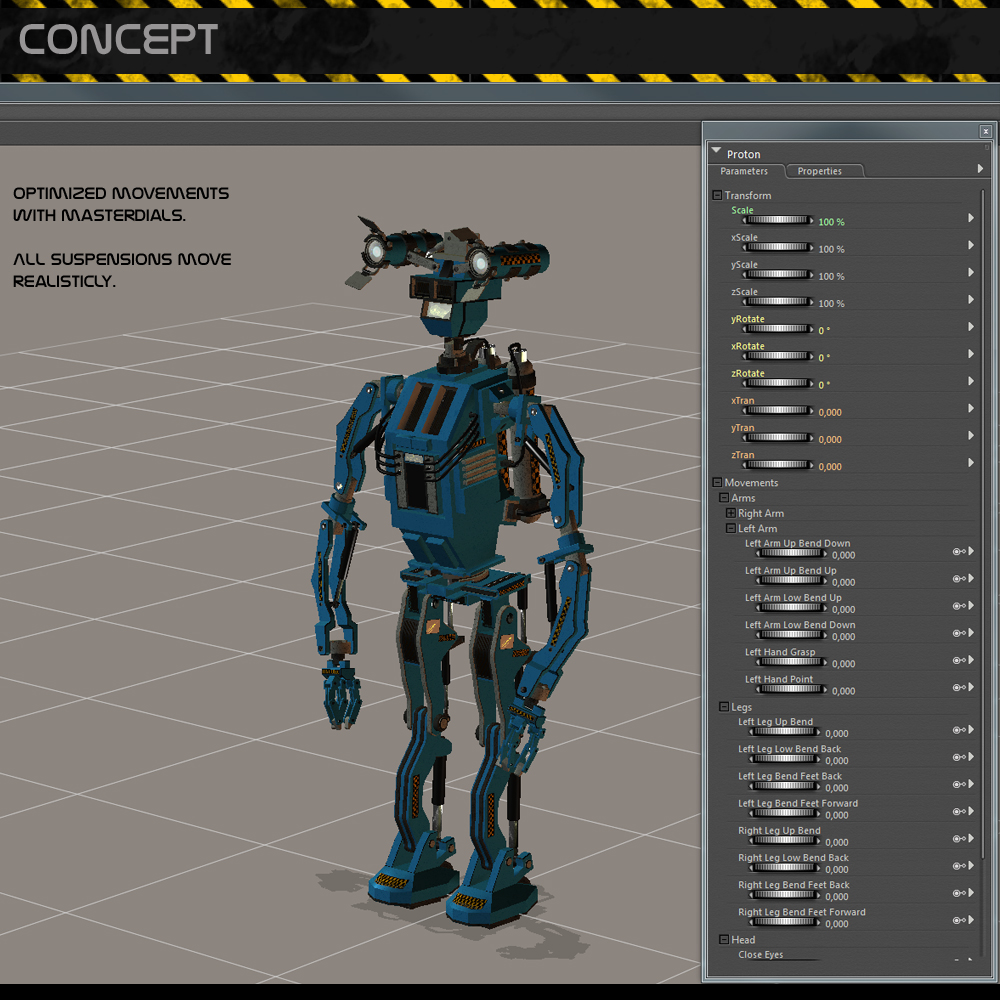Image resolution: width=1000 pixels, height=1000 pixels.
Task: Click the Scale parameter dial
Action: click(778, 220)
